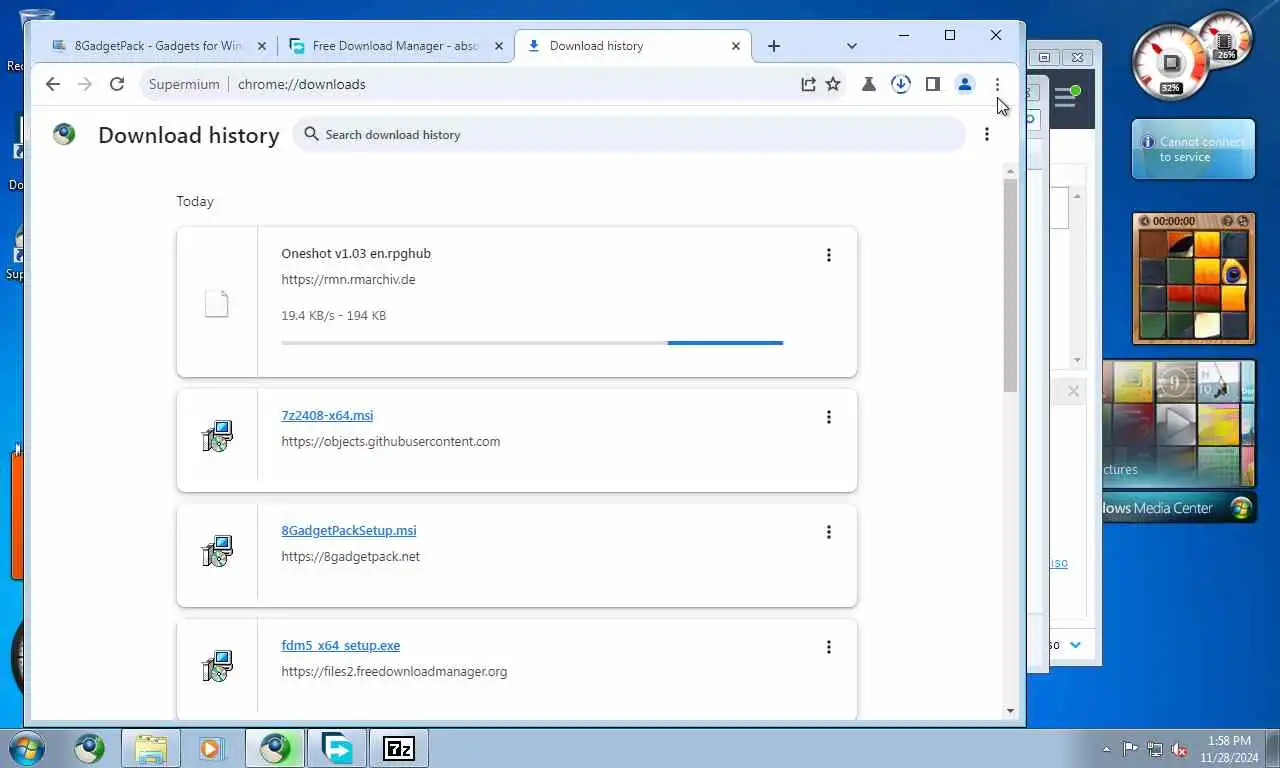Click the muted volume tray icon
Viewport: 1280px width, 768px height.
(1179, 749)
